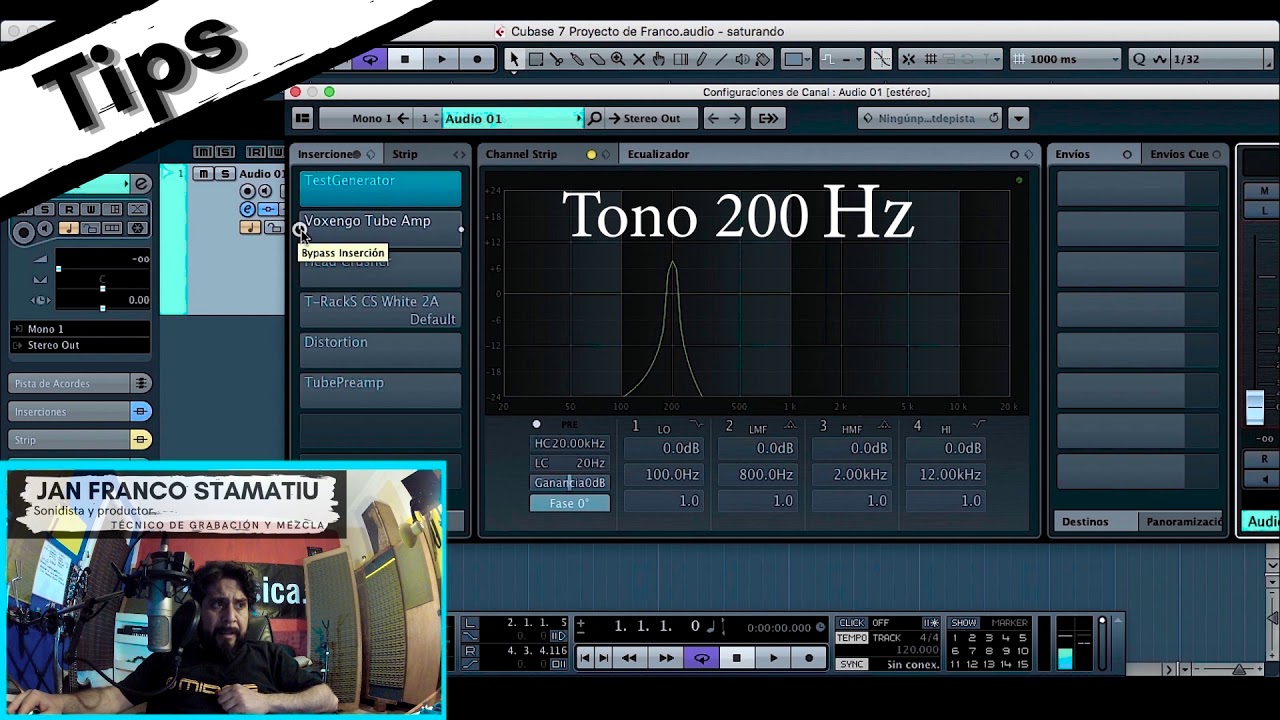Image resolution: width=1280 pixels, height=720 pixels.
Task: Bypass the Voxengo Tube Amp insert
Action: click(300, 229)
